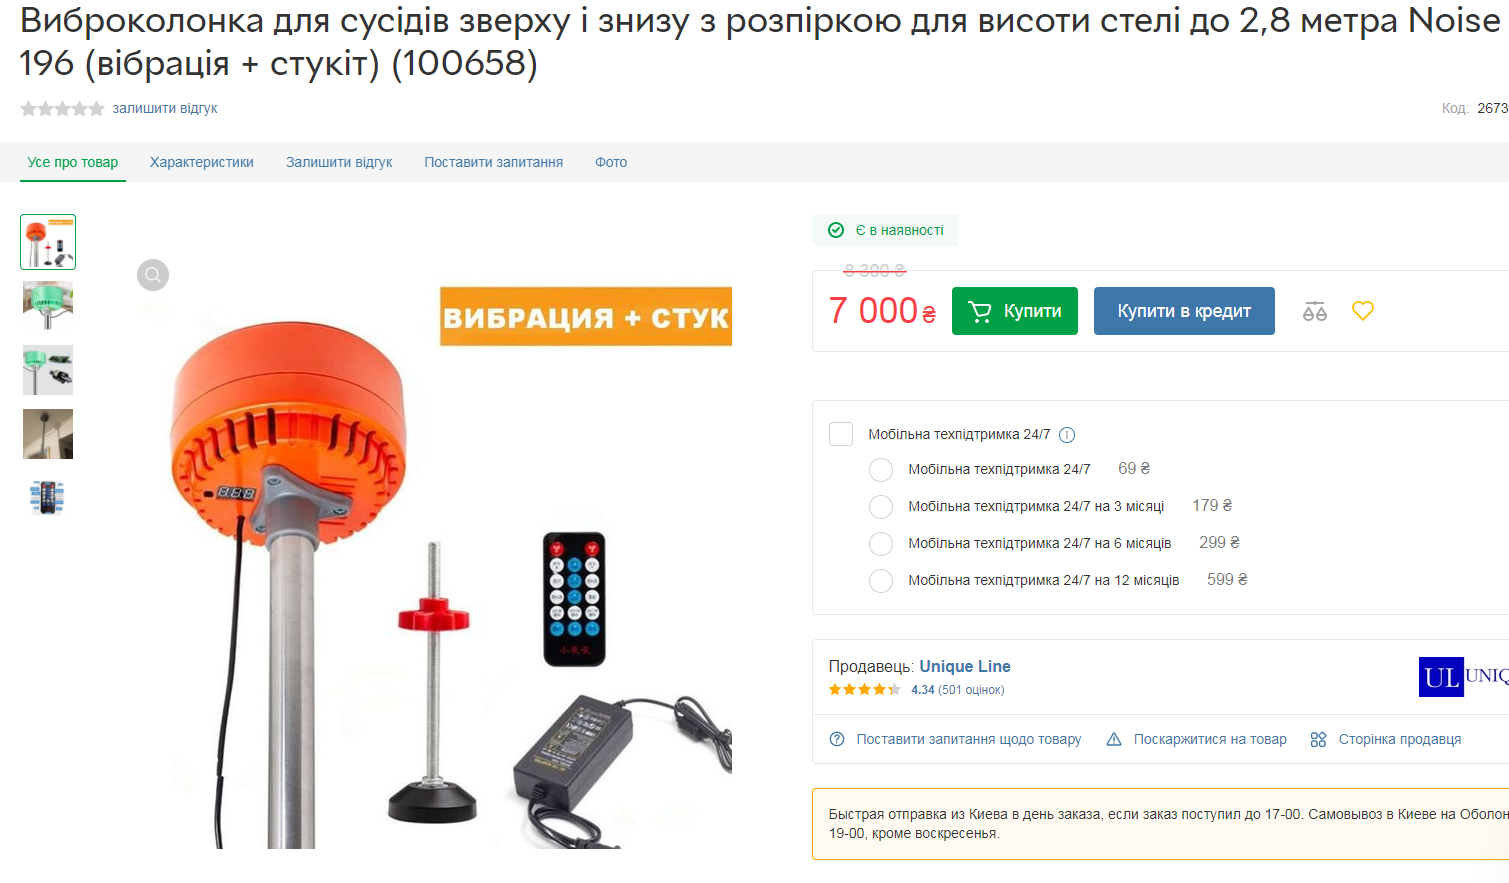
Task: Open the Поставити запитання tab
Action: [x=493, y=162]
